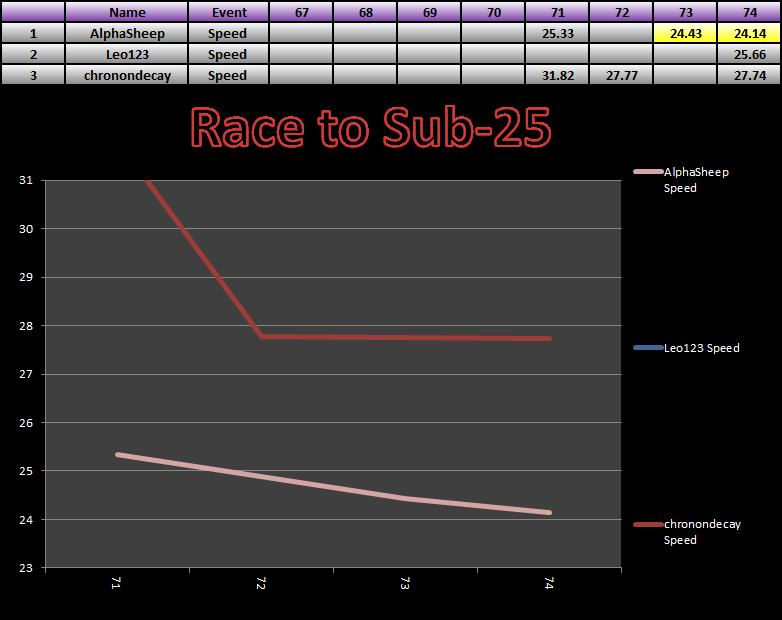Image resolution: width=782 pixels, height=620 pixels.
Task: Select the cell with value 27.77
Action: tap(621, 75)
